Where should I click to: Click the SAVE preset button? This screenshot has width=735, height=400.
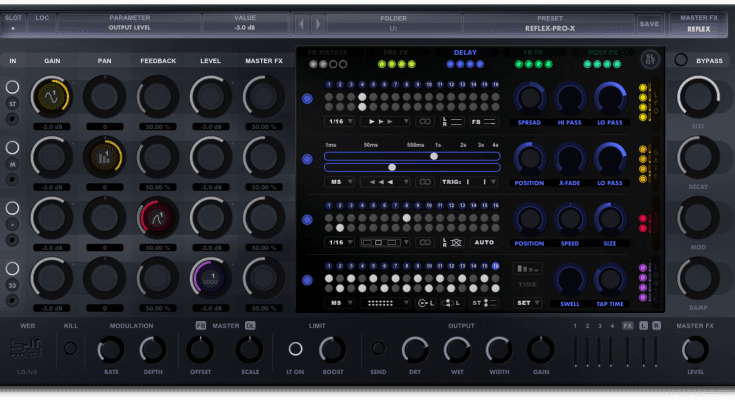coord(649,23)
